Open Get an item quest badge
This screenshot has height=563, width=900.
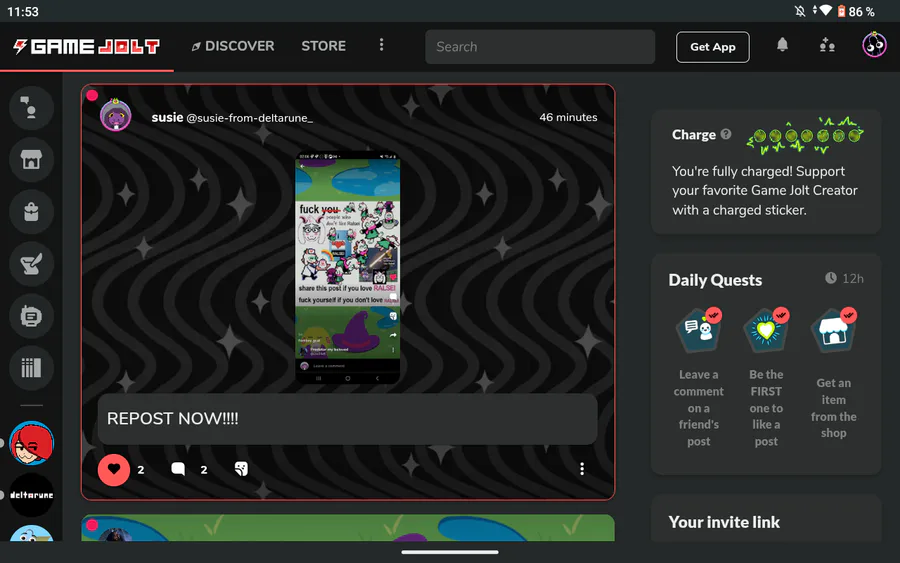click(x=833, y=330)
